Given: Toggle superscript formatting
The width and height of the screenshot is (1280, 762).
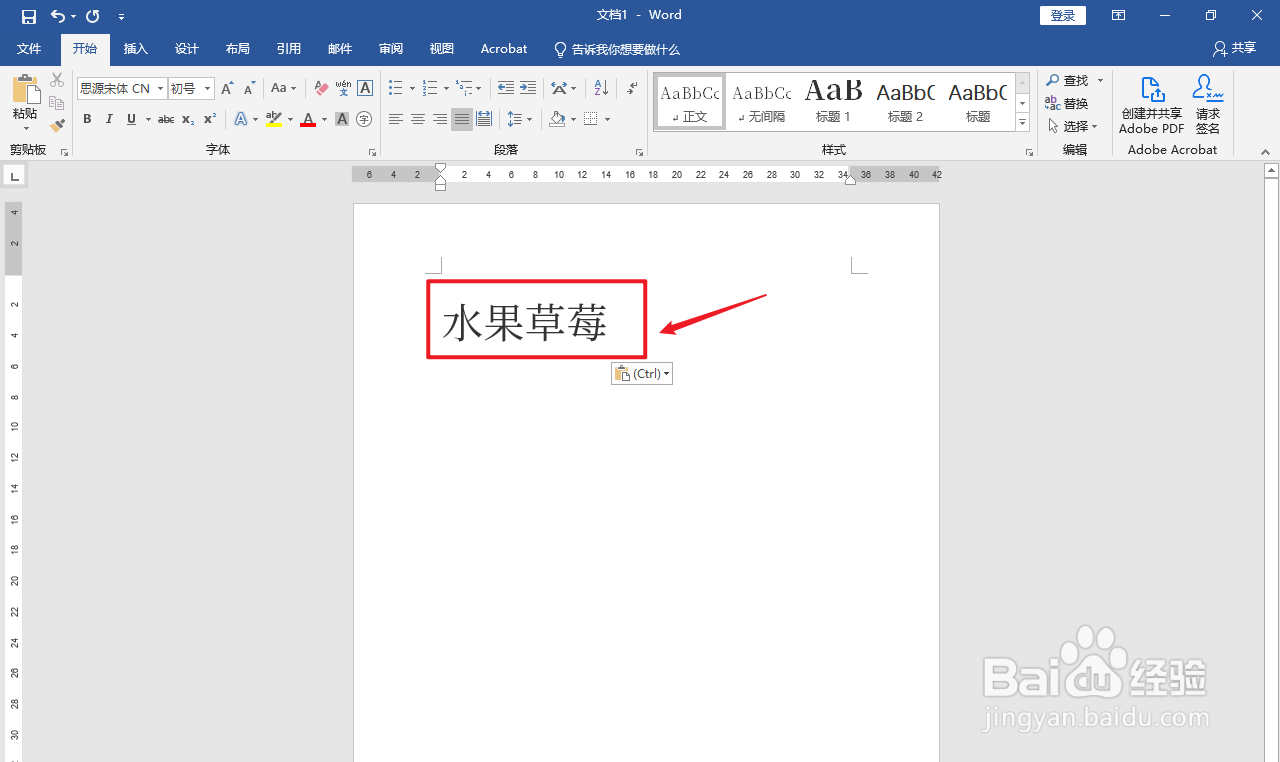Looking at the screenshot, I should [x=210, y=119].
